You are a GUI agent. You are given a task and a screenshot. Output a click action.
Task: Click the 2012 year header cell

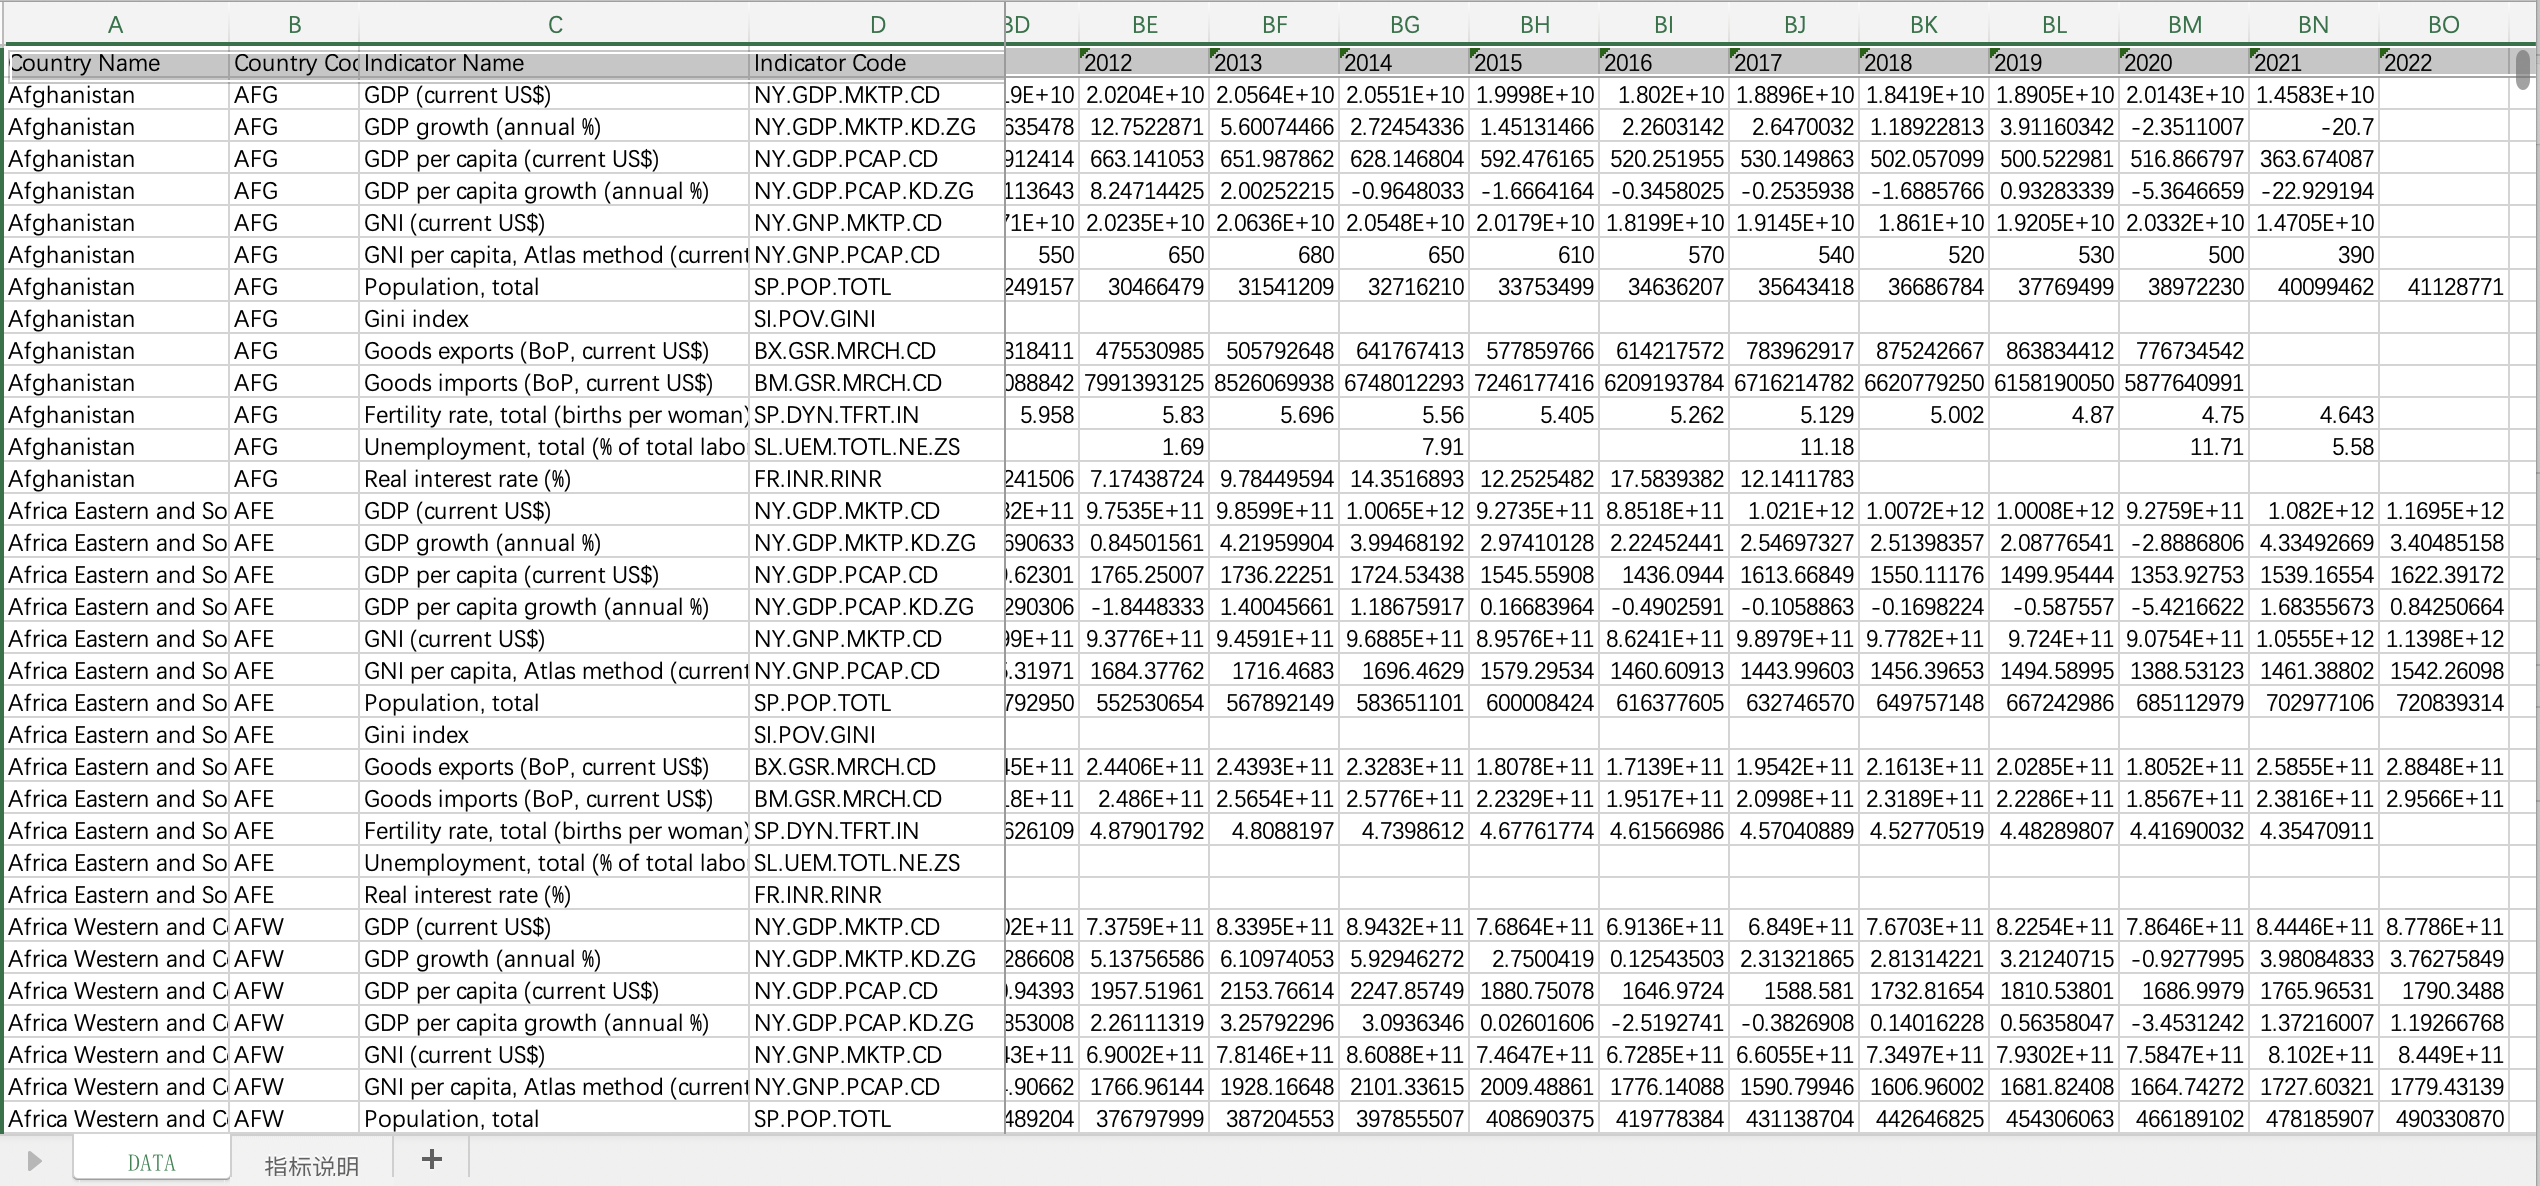coord(1144,63)
